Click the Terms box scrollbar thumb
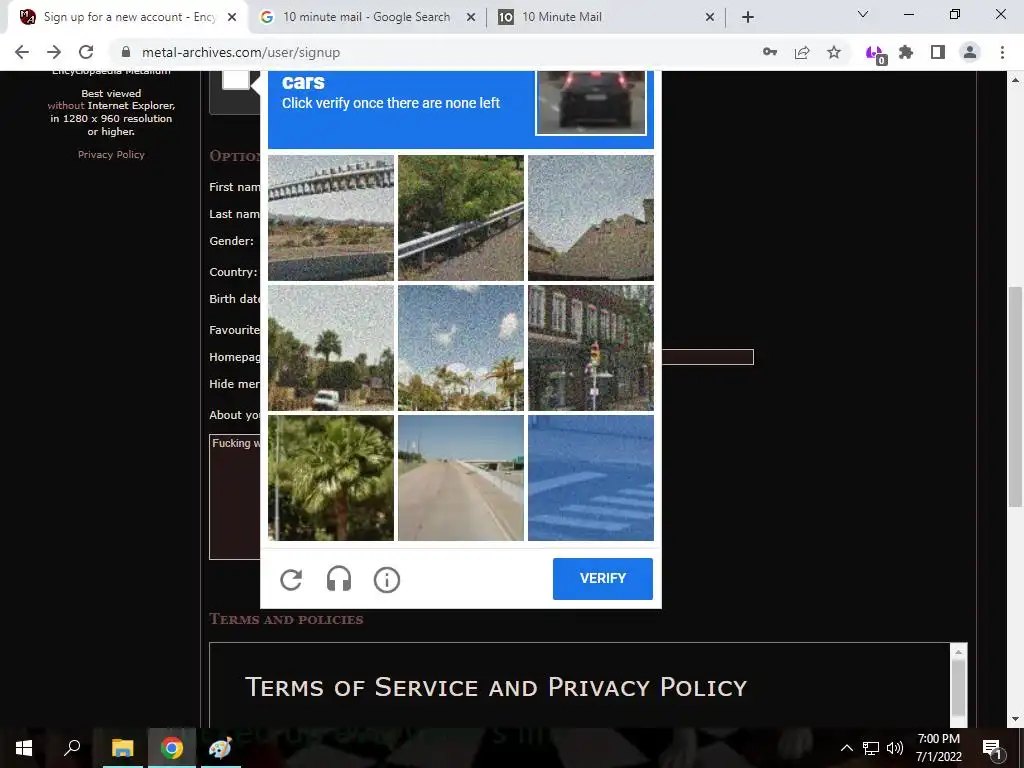 point(958,687)
